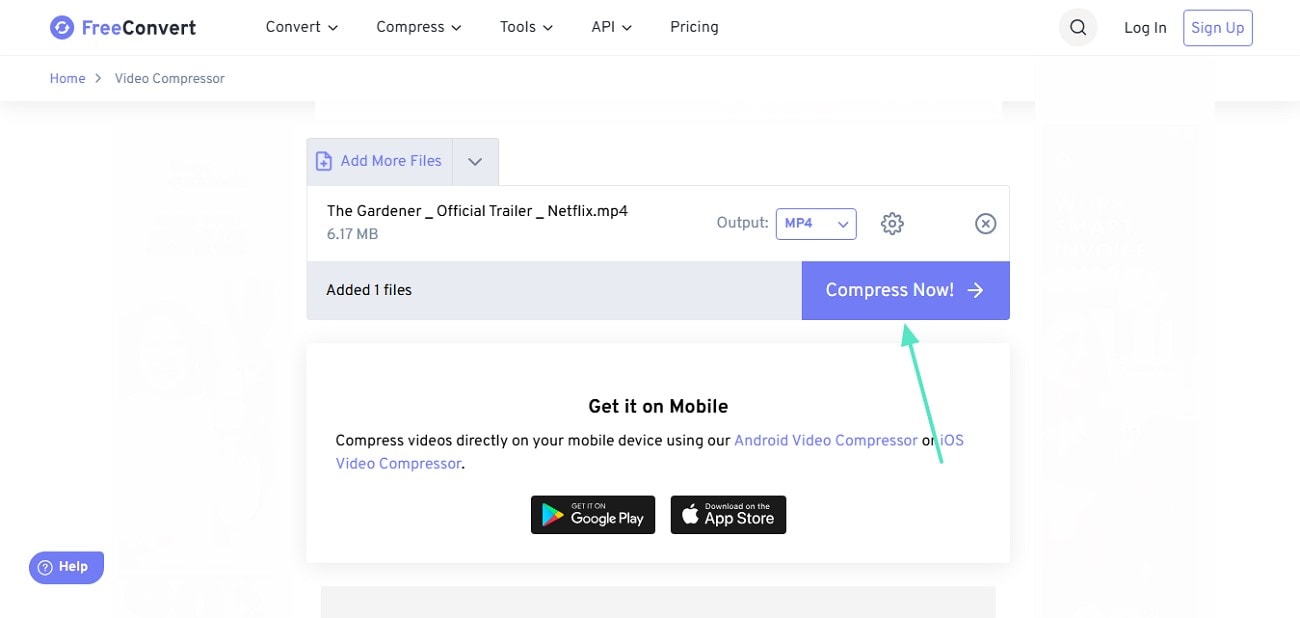The height and width of the screenshot is (618, 1300).
Task: Open the Android Video Compressor link
Action: pyautogui.click(x=825, y=440)
